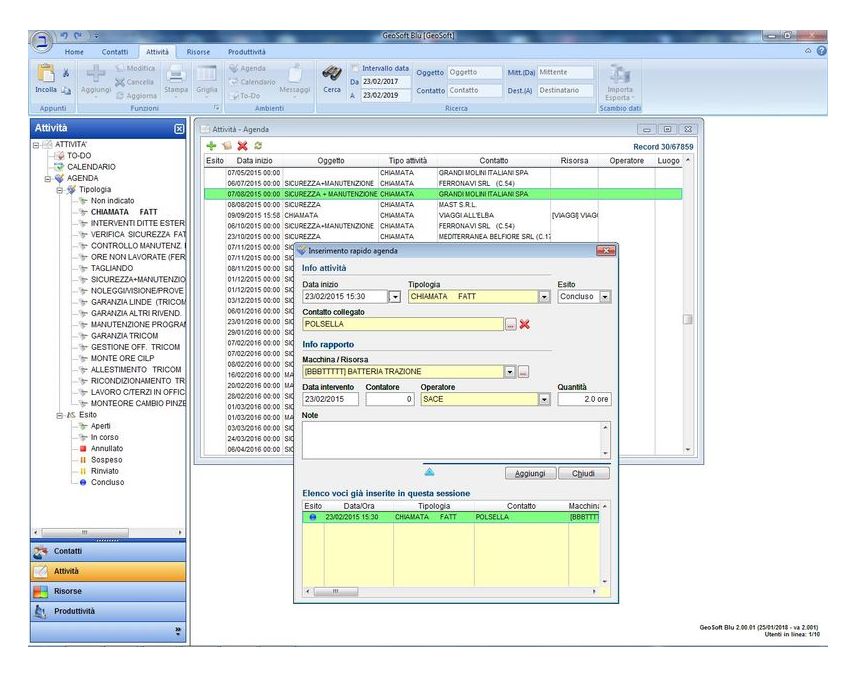
Task: Browse machines with the ellipsis beside Macchina / Risorsa
Action: click(x=523, y=372)
